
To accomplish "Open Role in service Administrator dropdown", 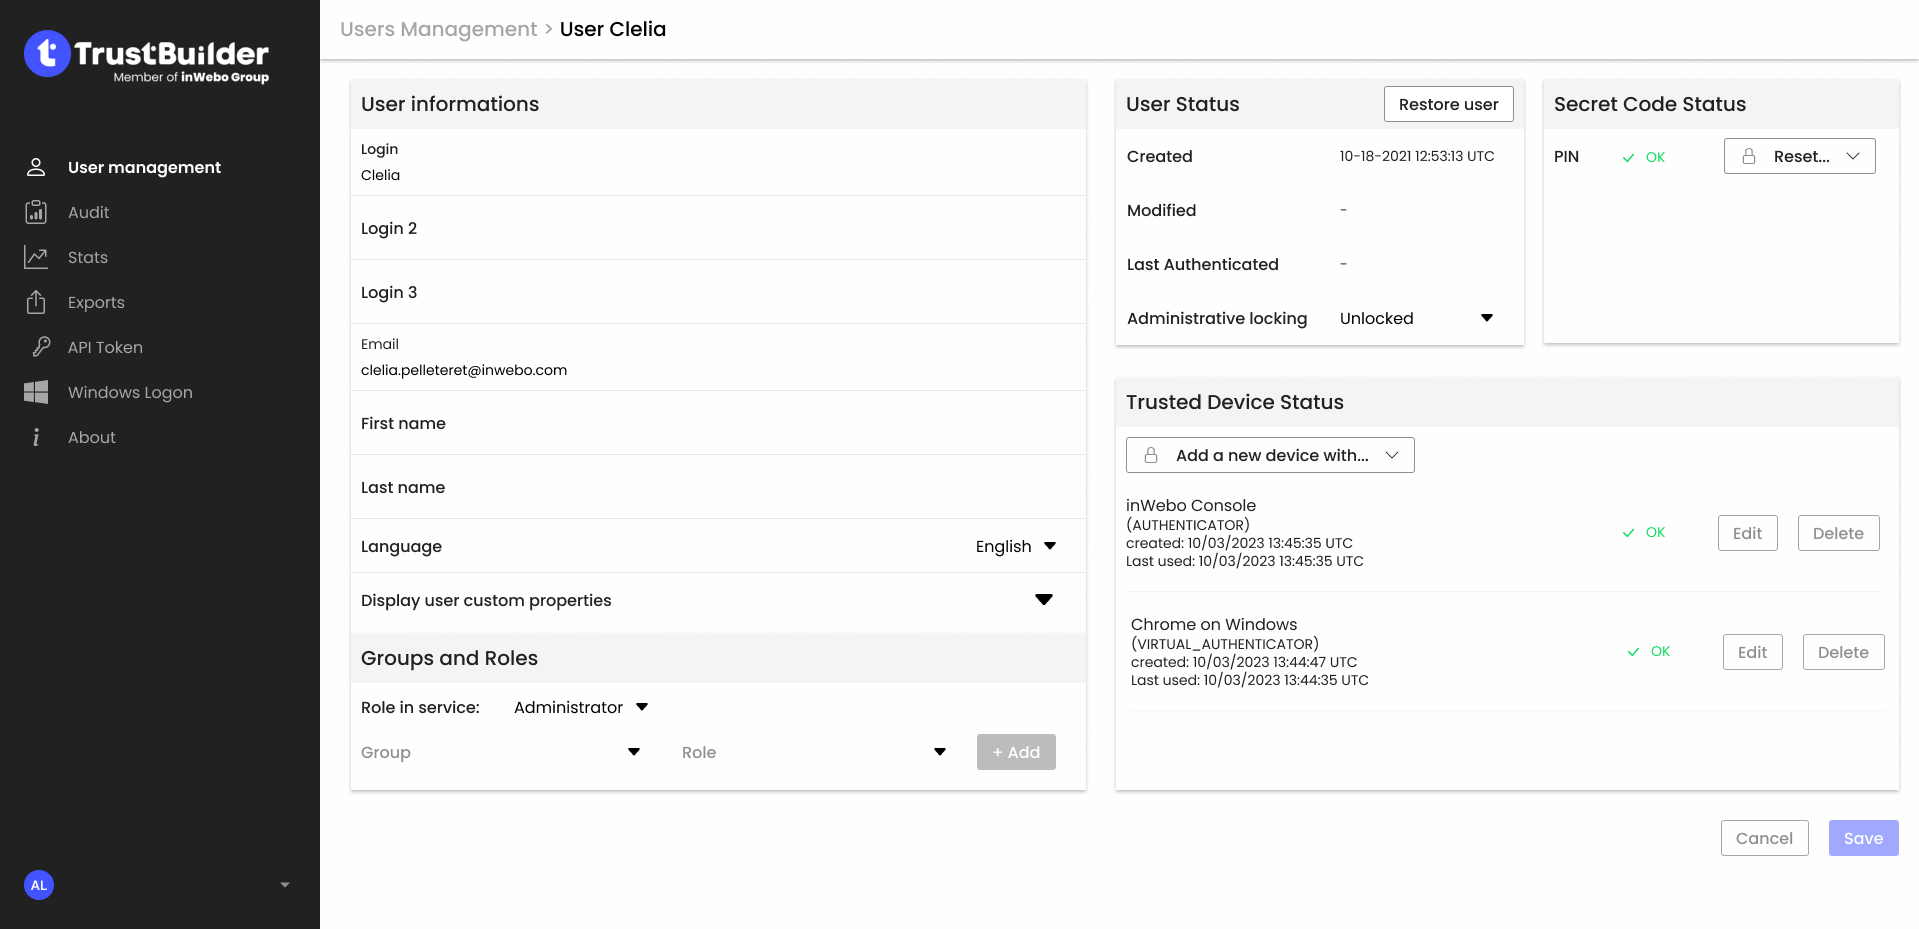I will pyautogui.click(x=581, y=707).
